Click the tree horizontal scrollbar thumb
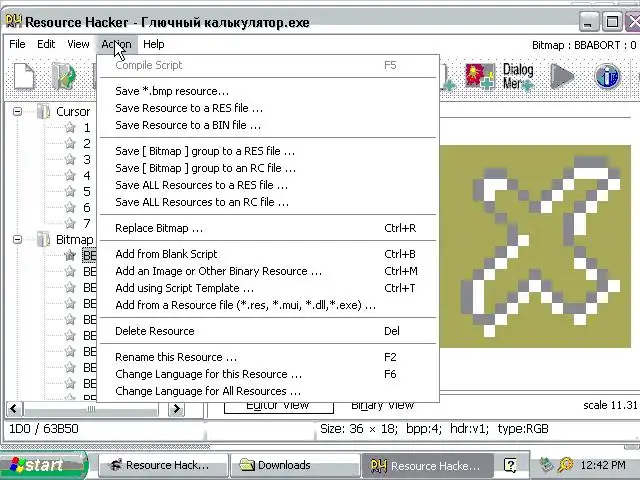640x480 pixels. (91, 409)
